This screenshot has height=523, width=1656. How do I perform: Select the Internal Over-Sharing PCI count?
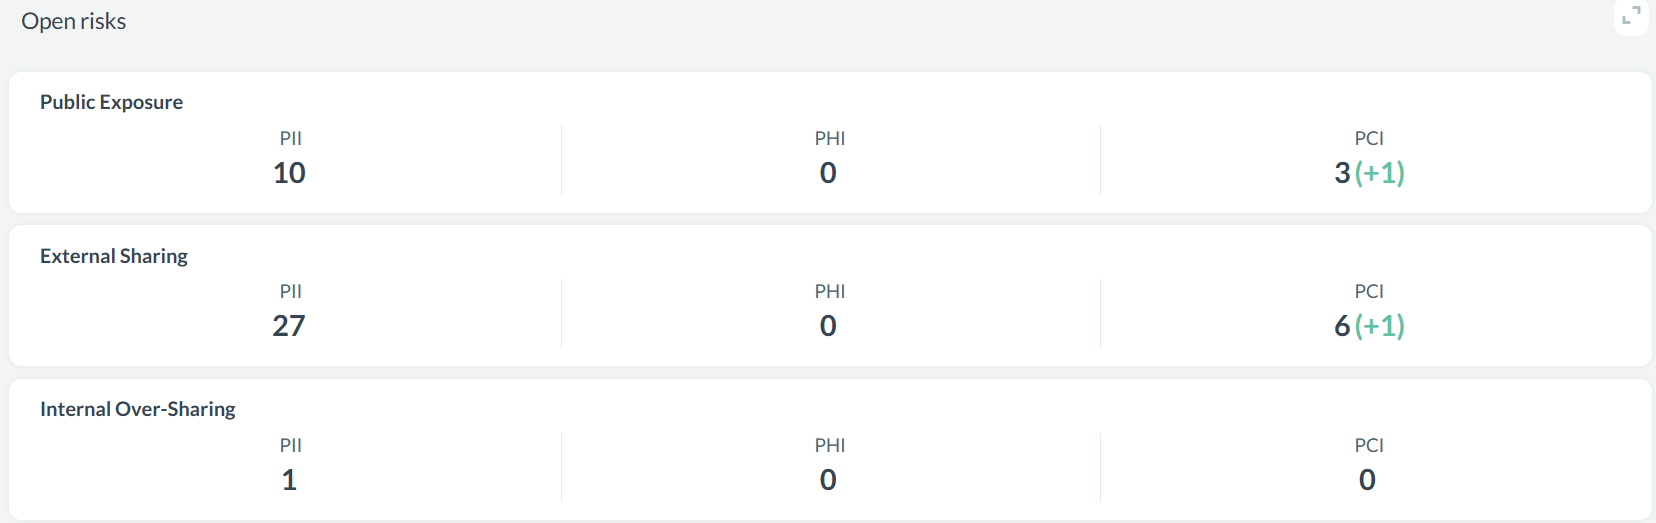(1367, 480)
